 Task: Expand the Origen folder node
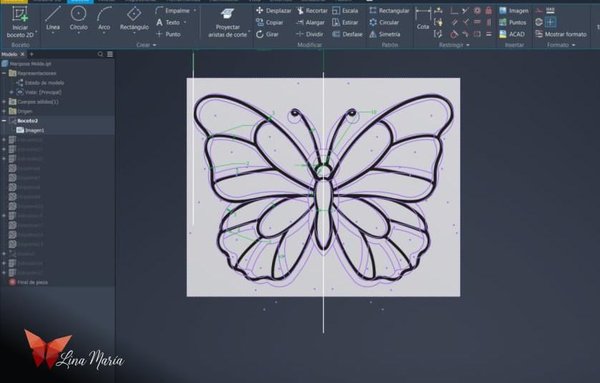click(4, 111)
